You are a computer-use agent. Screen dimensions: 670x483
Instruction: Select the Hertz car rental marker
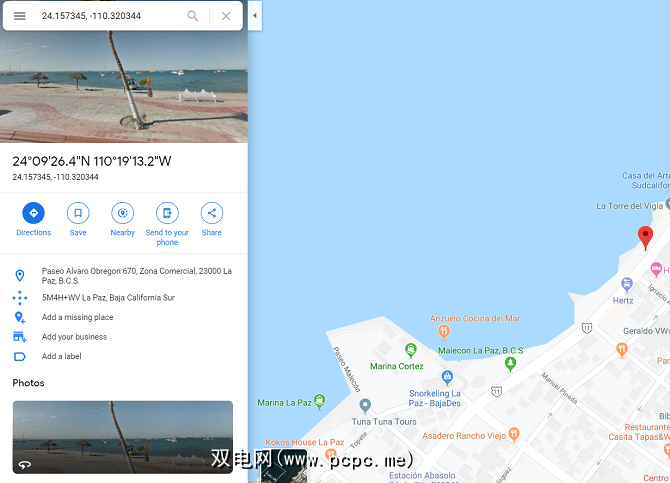click(x=626, y=284)
